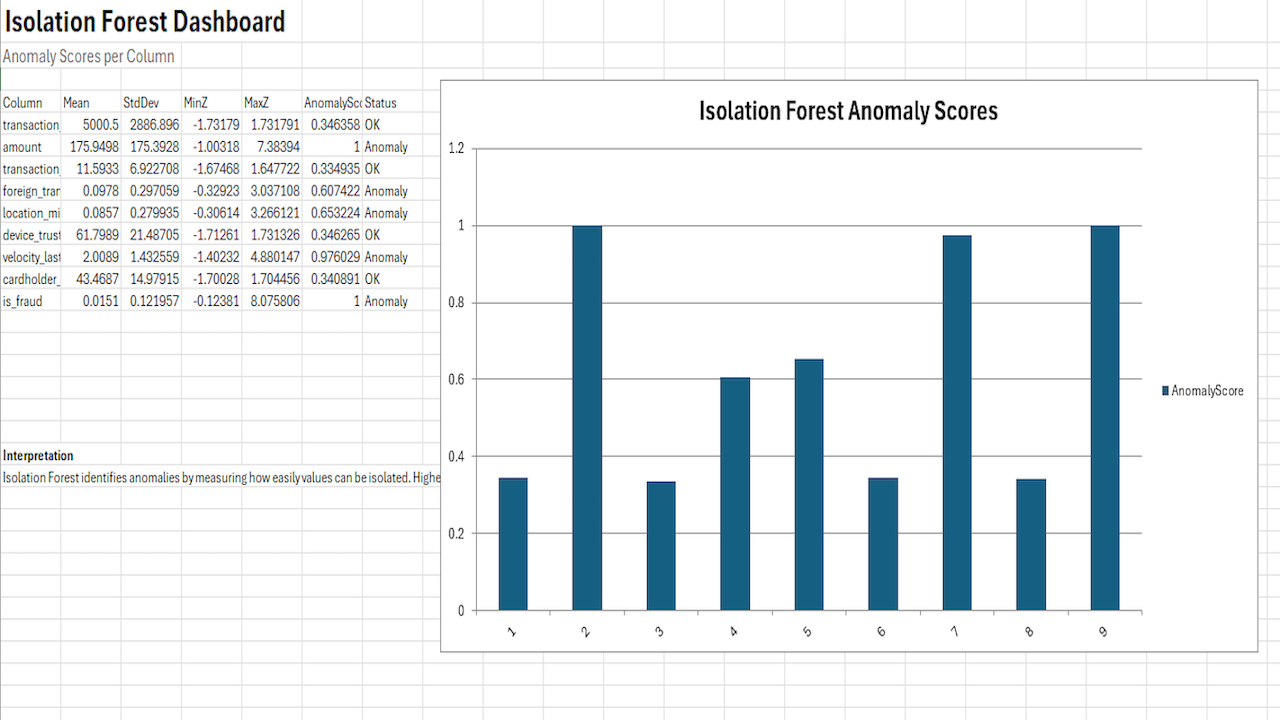
Task: Click the bar for category 7
Action: tap(957, 423)
